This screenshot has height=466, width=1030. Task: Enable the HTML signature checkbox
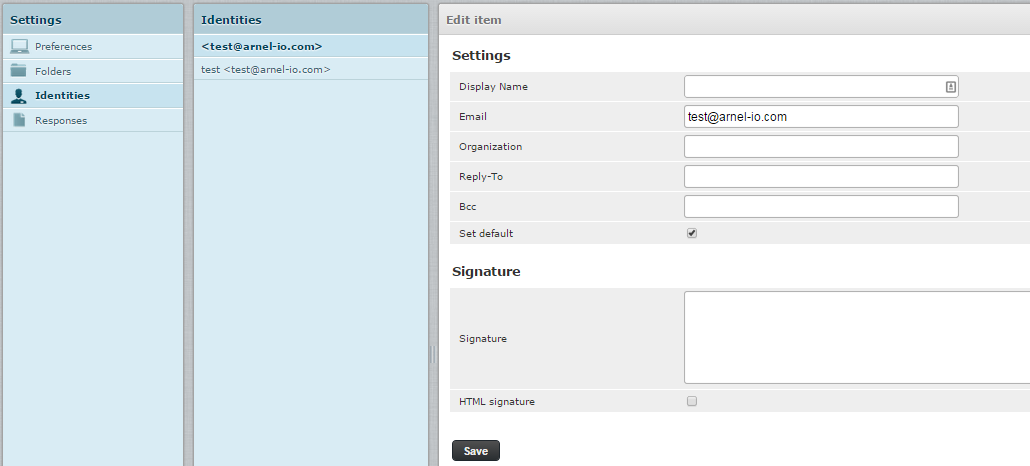[692, 401]
